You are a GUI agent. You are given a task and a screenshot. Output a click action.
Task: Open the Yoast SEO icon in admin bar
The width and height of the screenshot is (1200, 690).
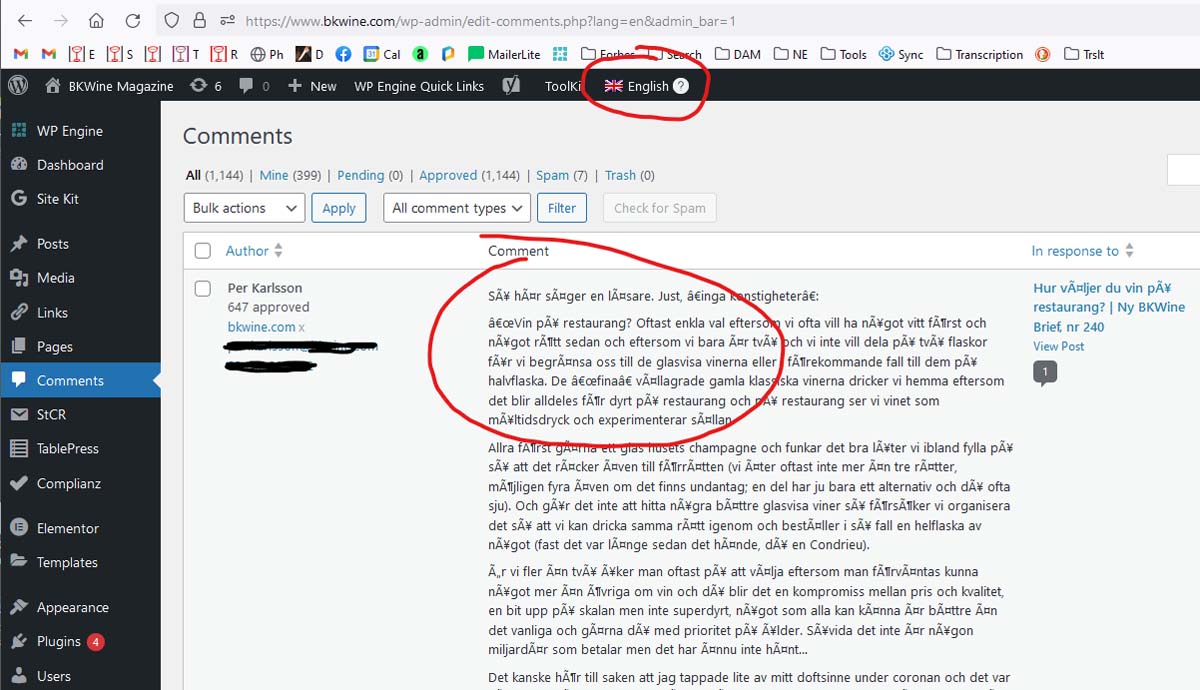point(511,86)
